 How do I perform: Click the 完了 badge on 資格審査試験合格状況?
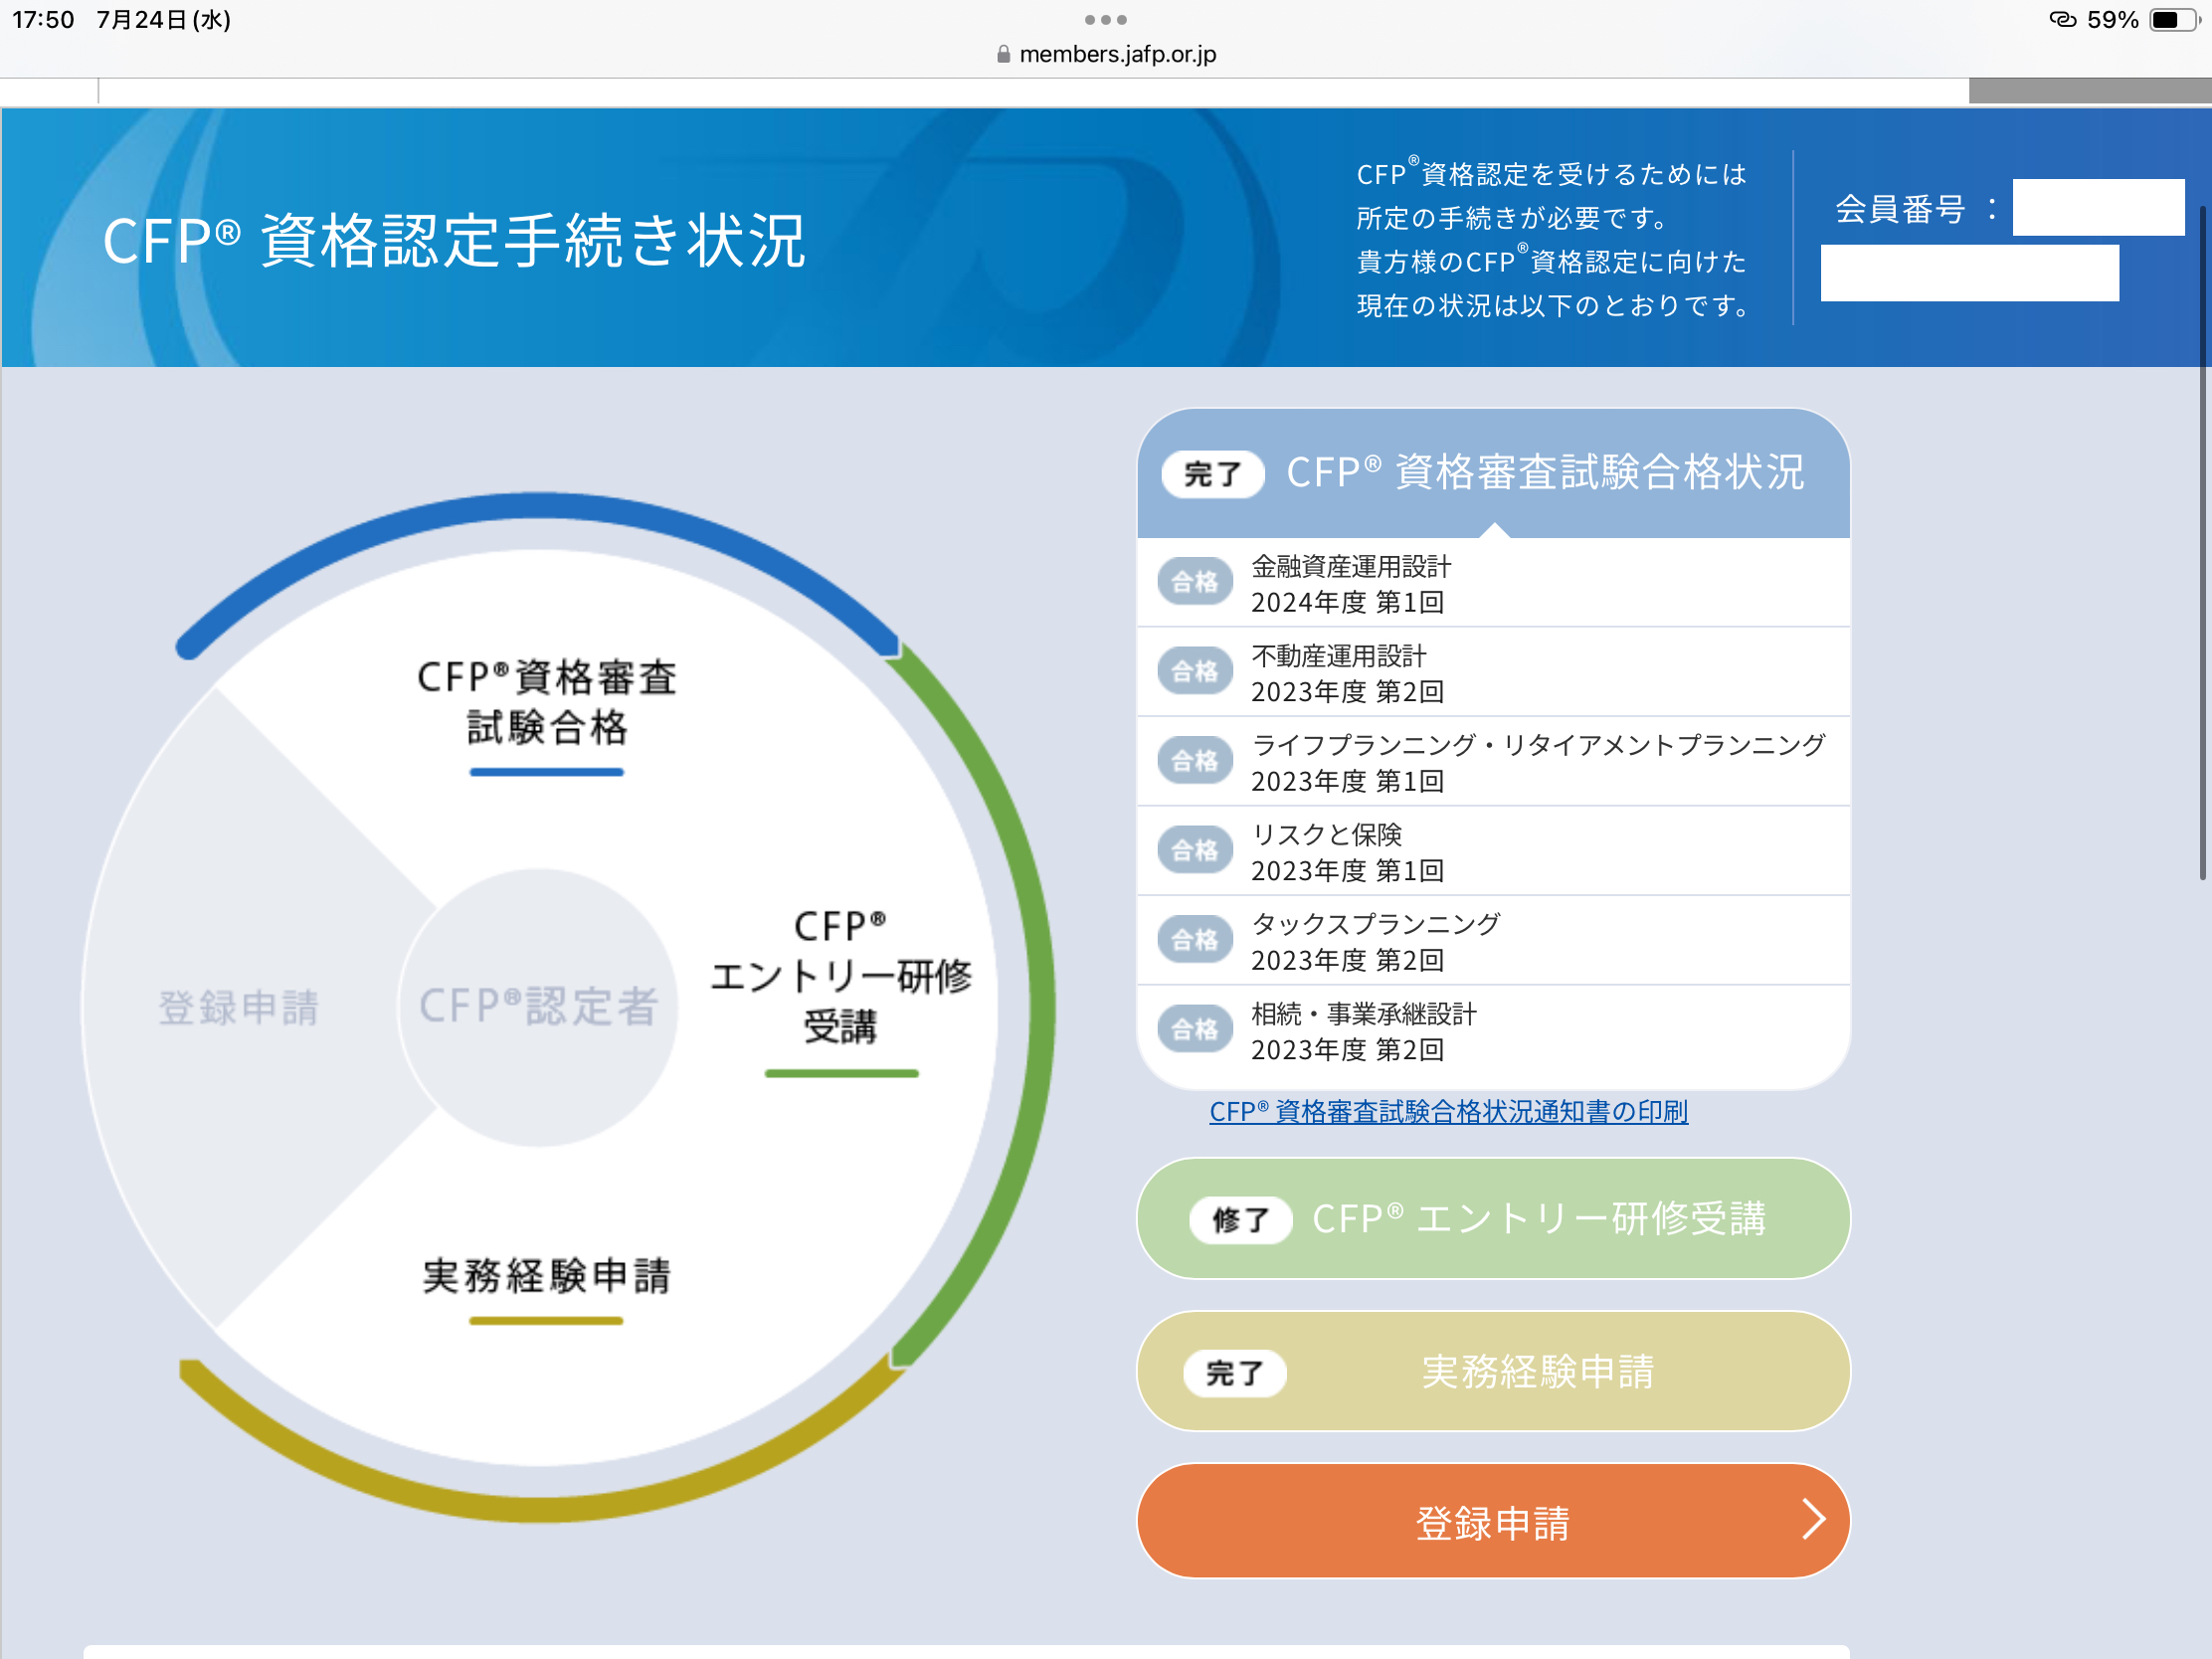pos(1212,474)
